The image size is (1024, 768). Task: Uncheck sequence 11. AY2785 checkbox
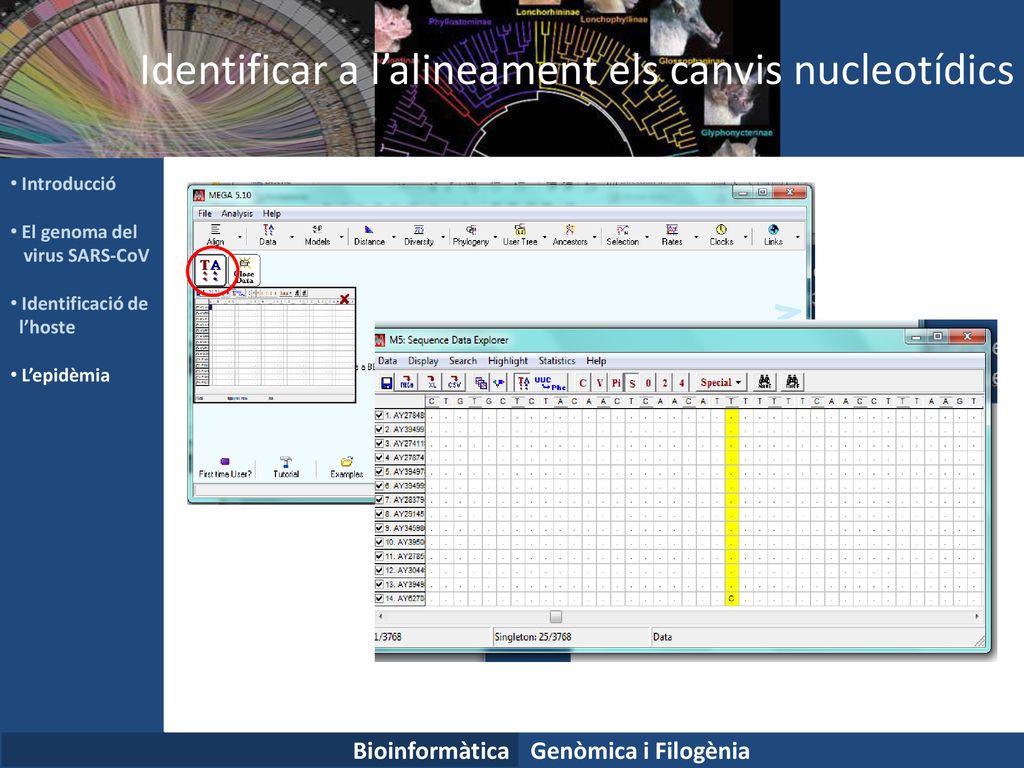point(379,556)
